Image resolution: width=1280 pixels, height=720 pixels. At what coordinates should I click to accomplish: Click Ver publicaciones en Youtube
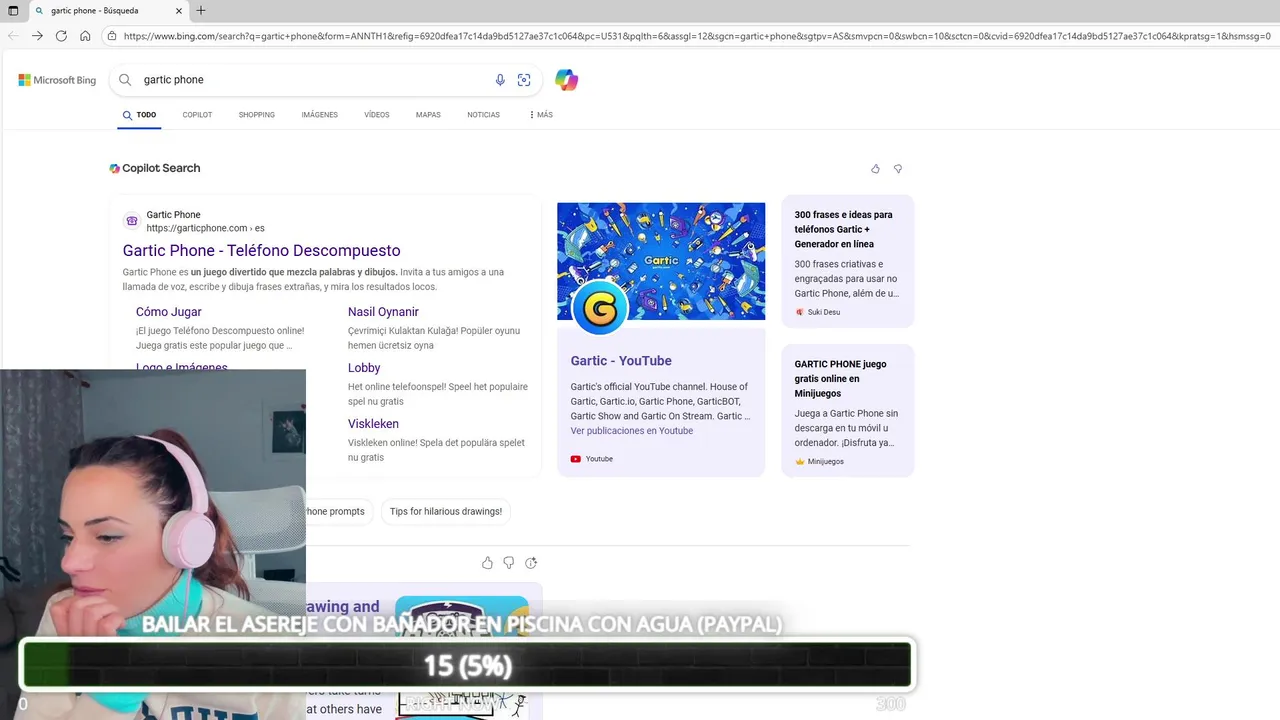point(632,431)
